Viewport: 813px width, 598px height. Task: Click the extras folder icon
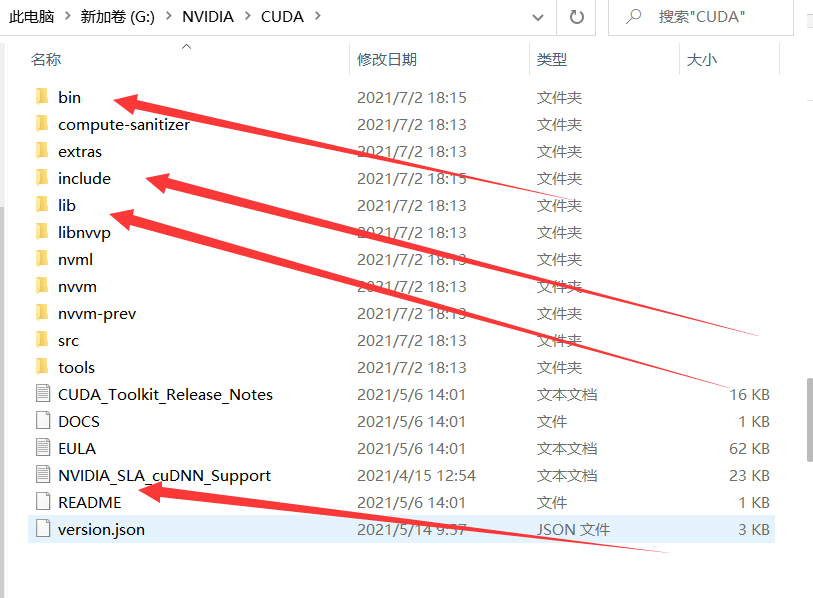(43, 150)
